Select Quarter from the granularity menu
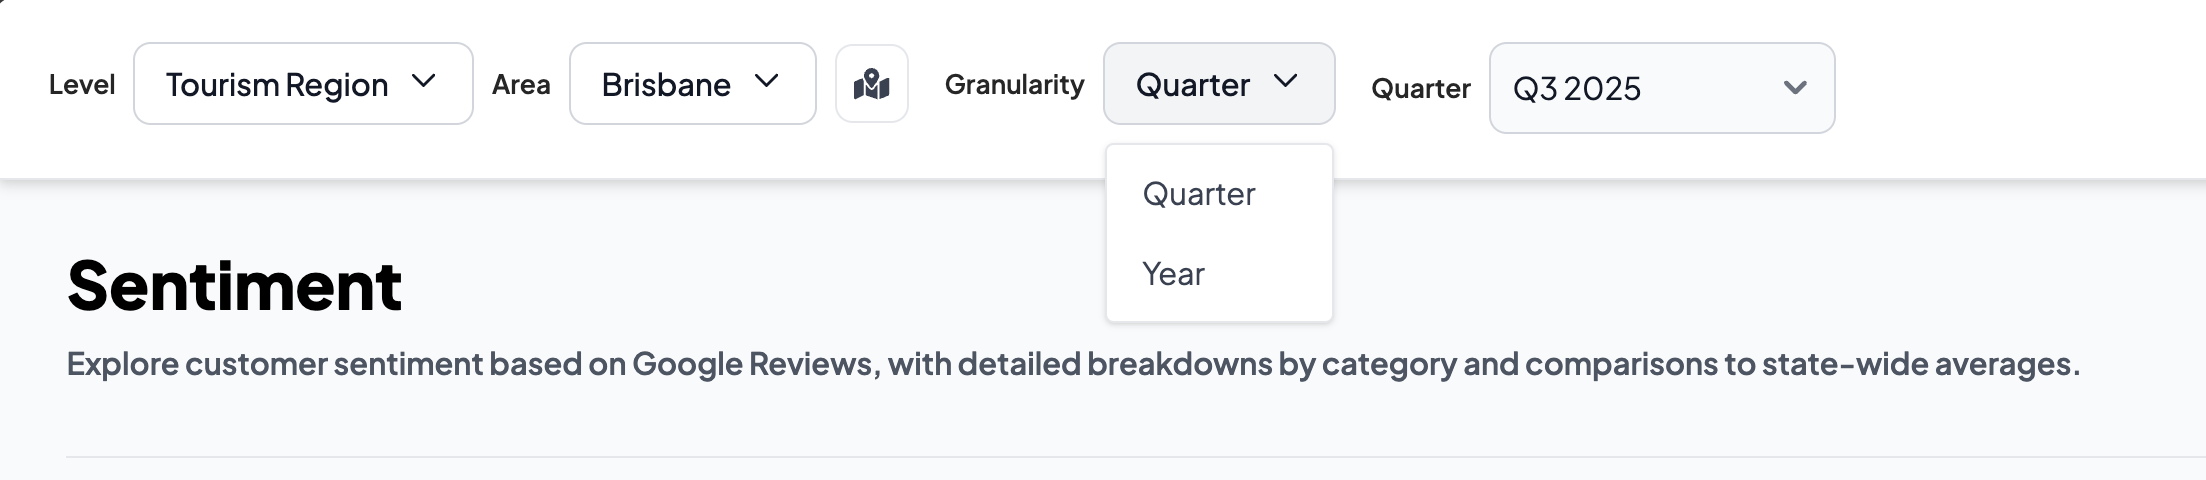Viewport: 2206px width, 480px height. 1198,194
